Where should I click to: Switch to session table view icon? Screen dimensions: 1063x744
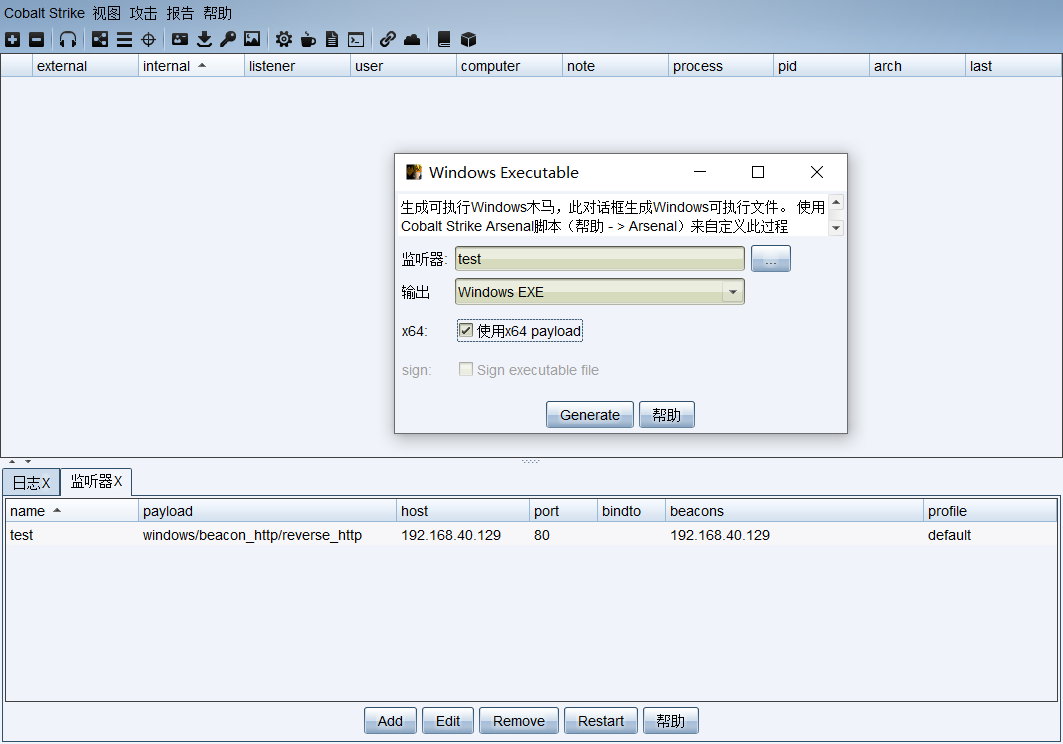click(x=124, y=39)
